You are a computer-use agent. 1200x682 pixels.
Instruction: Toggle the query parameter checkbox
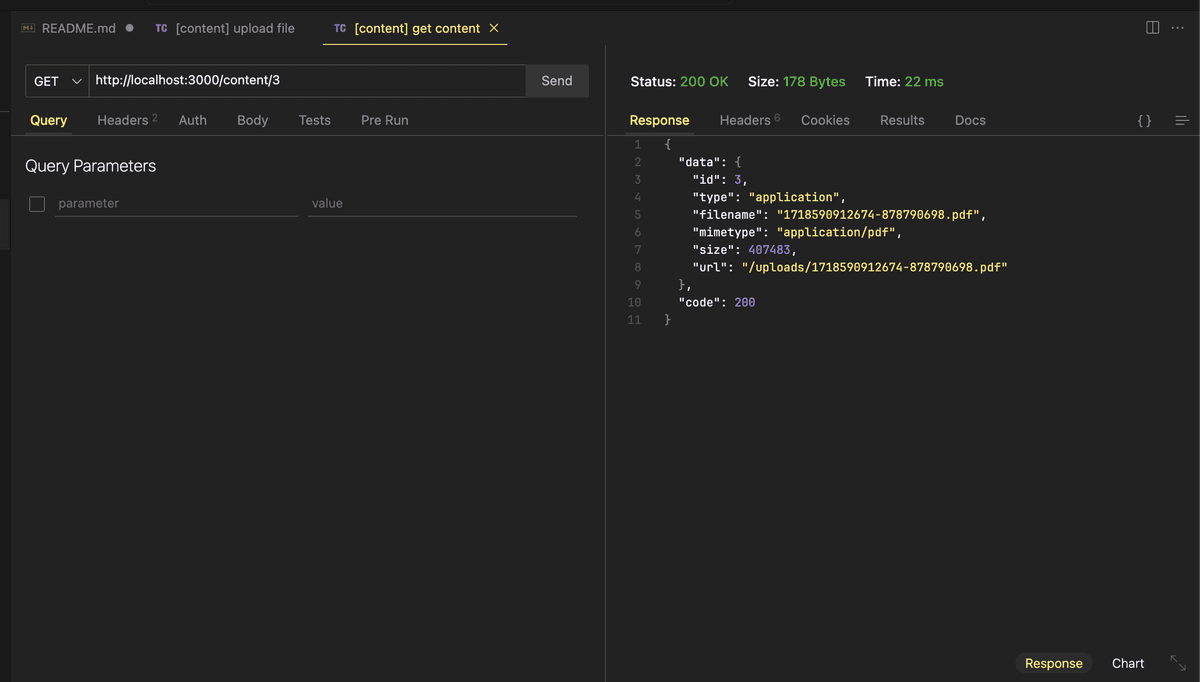coord(37,203)
